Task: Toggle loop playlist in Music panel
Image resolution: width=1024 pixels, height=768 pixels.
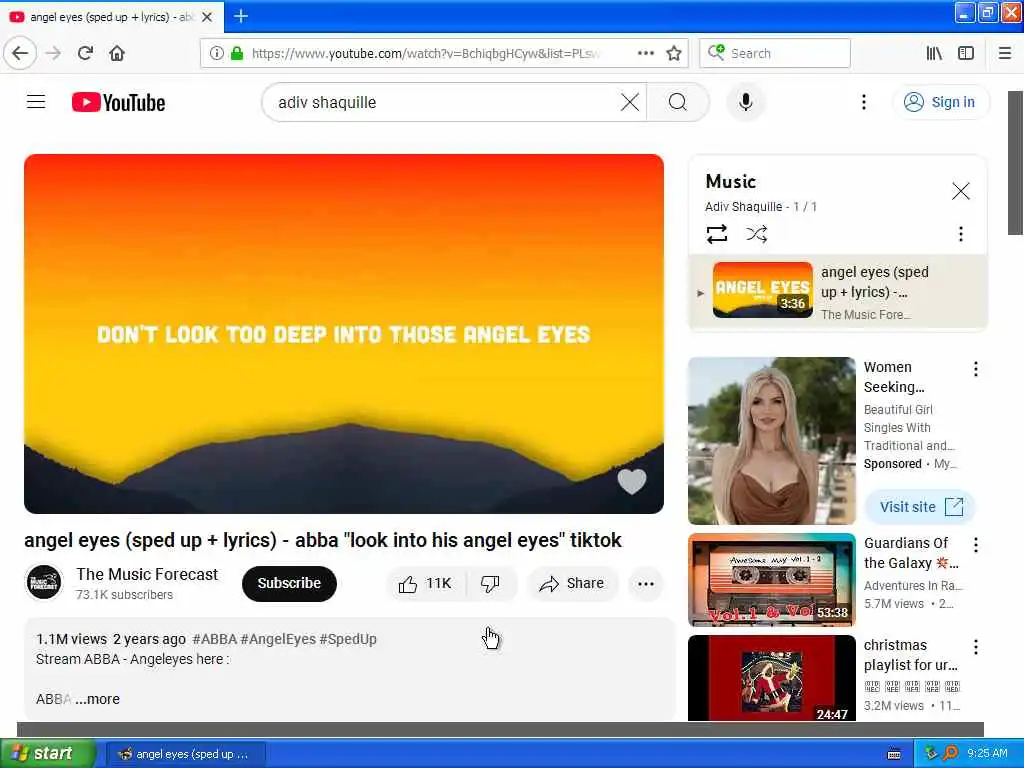Action: pyautogui.click(x=716, y=234)
